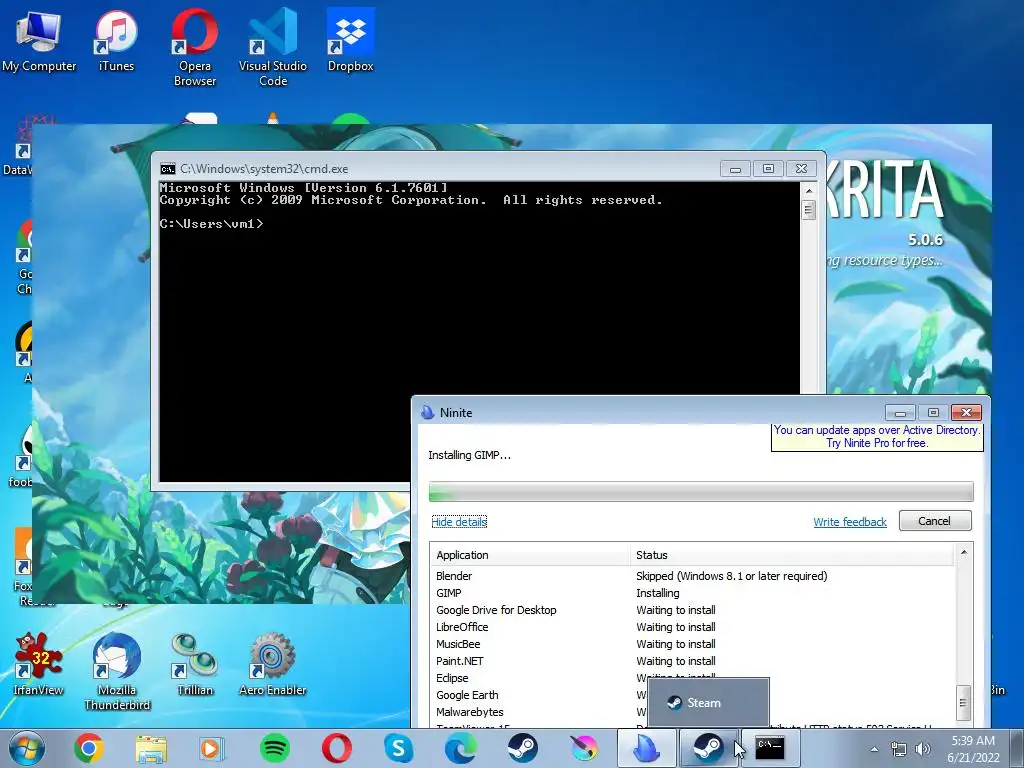
Task: Open the My Computer desktop icon
Action: 39,41
